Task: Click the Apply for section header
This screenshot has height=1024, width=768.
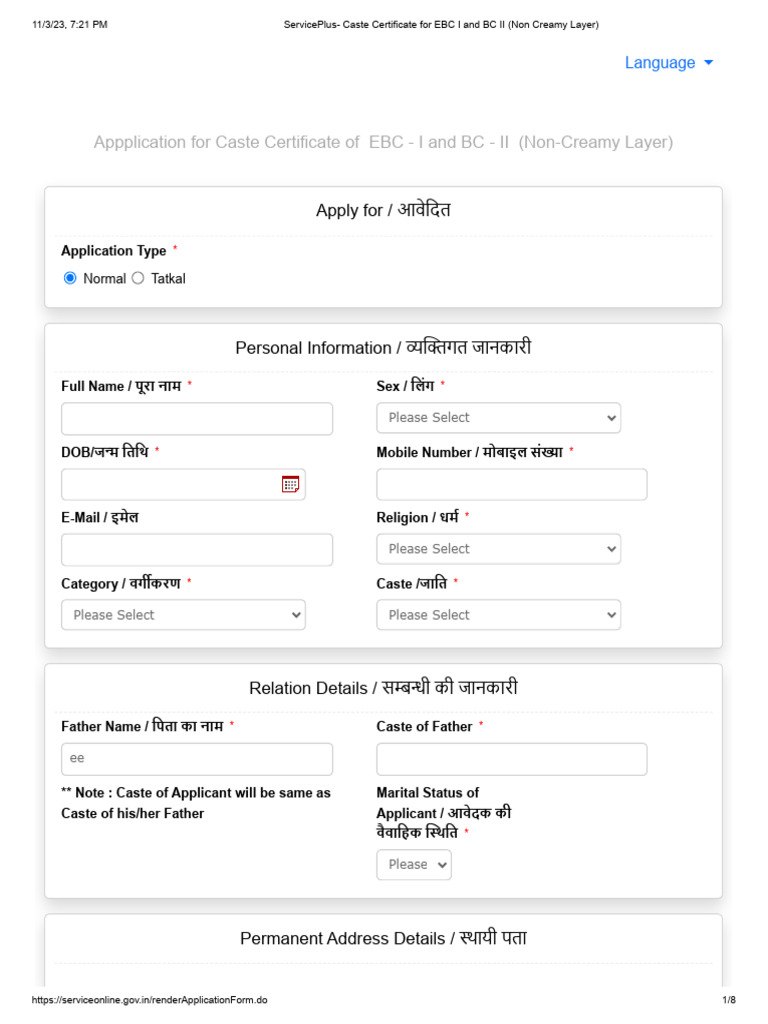Action: tap(383, 210)
